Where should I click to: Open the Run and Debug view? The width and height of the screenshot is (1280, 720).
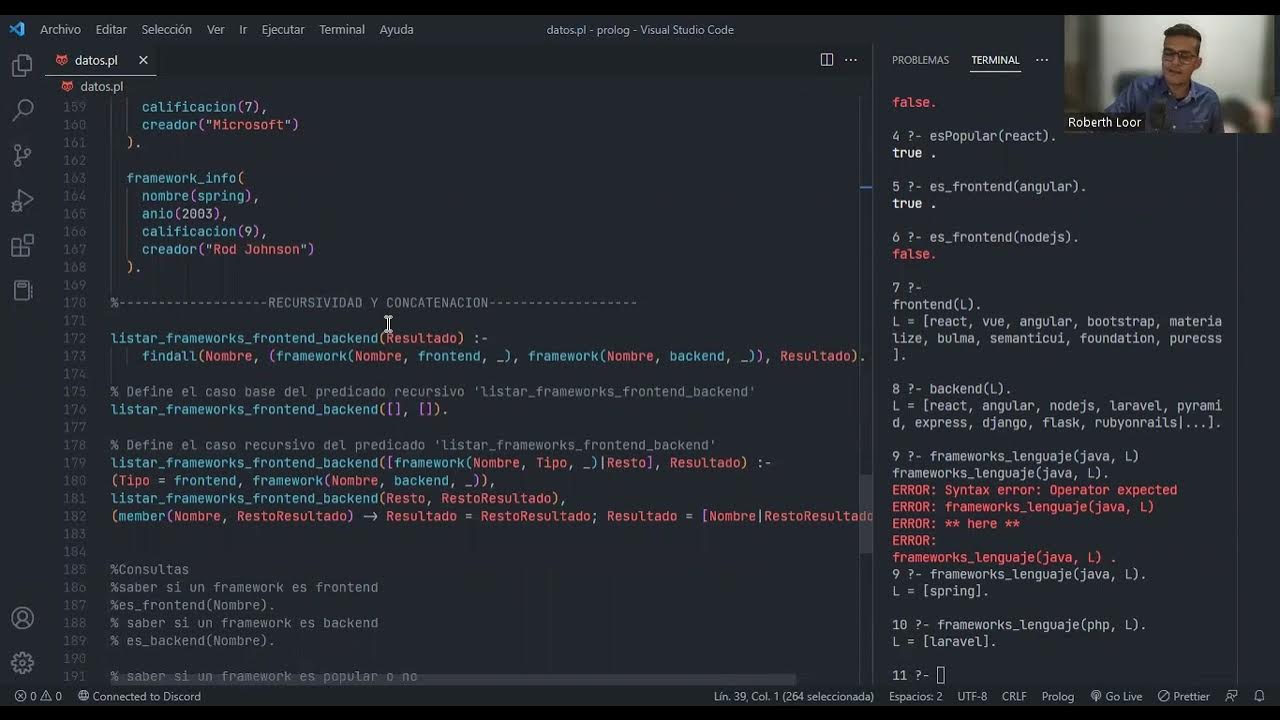coord(22,201)
